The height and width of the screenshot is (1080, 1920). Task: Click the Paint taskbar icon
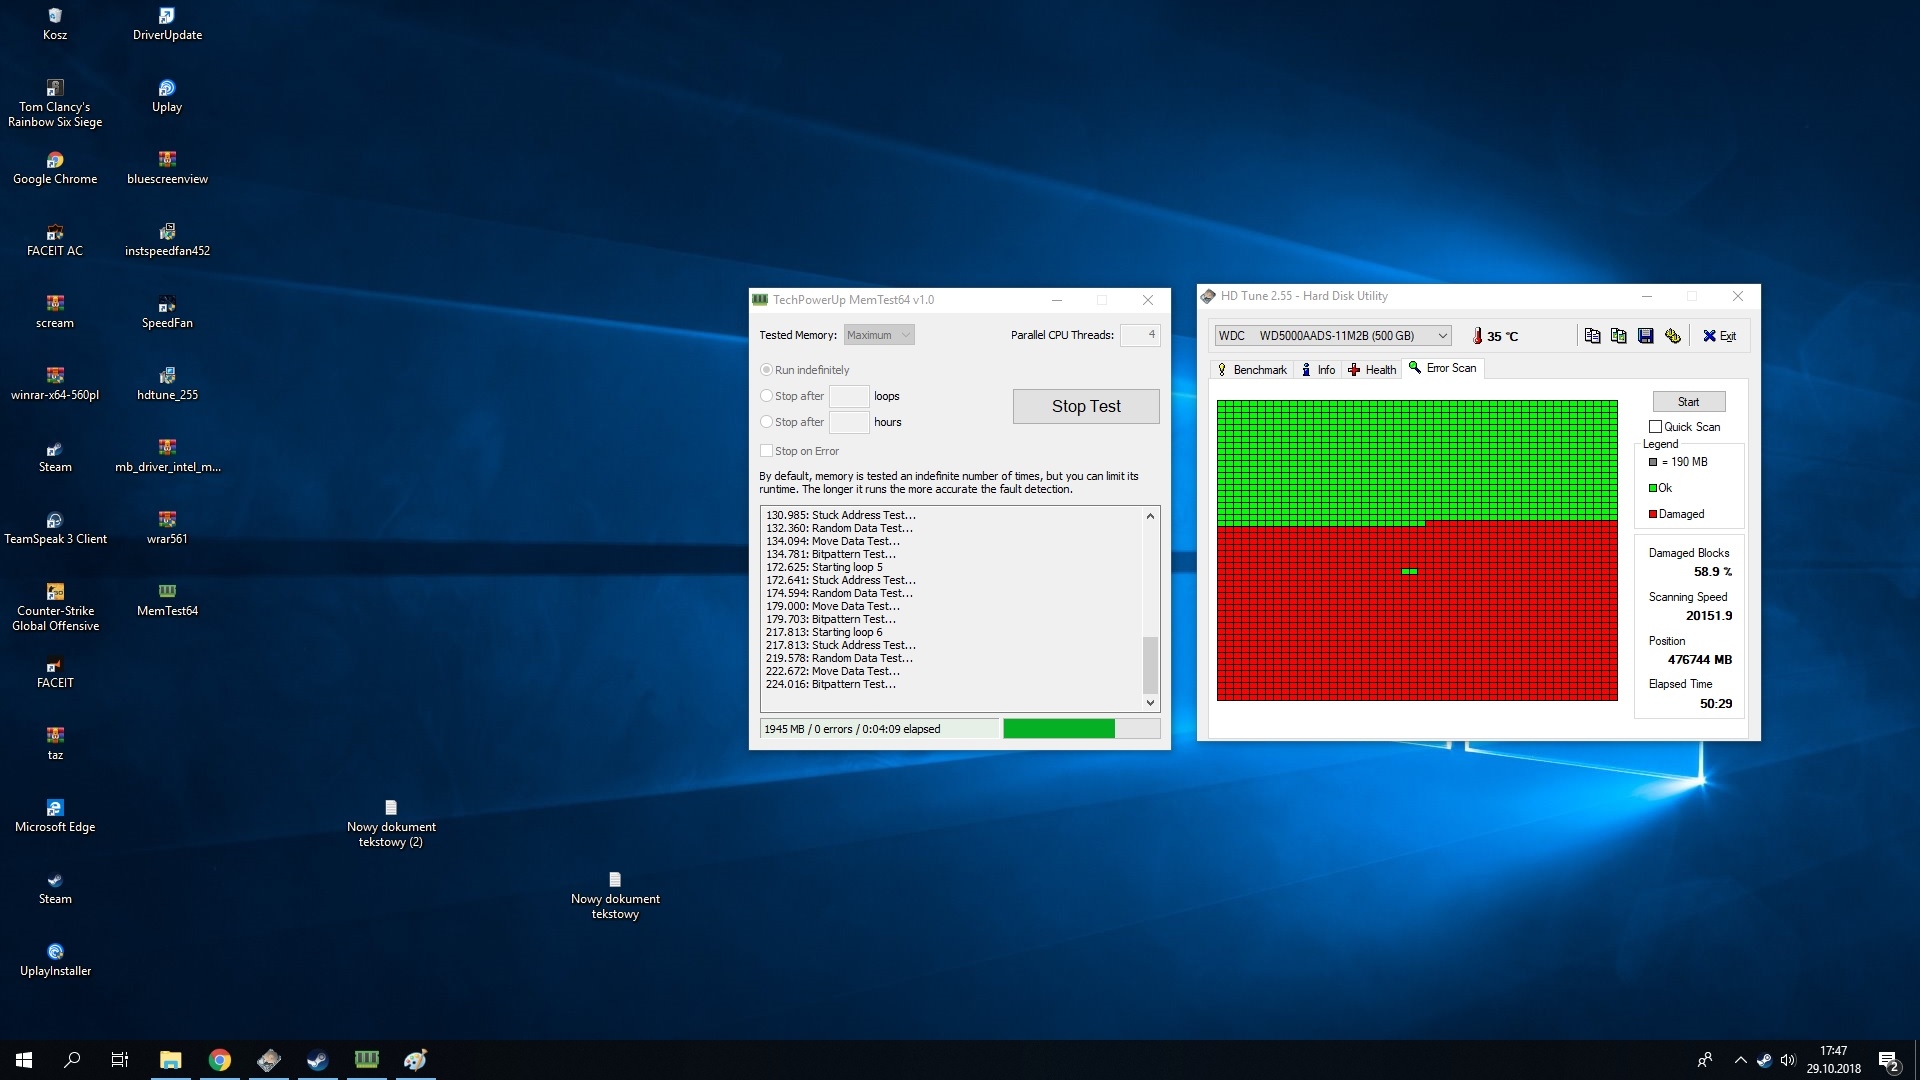[x=416, y=1060]
